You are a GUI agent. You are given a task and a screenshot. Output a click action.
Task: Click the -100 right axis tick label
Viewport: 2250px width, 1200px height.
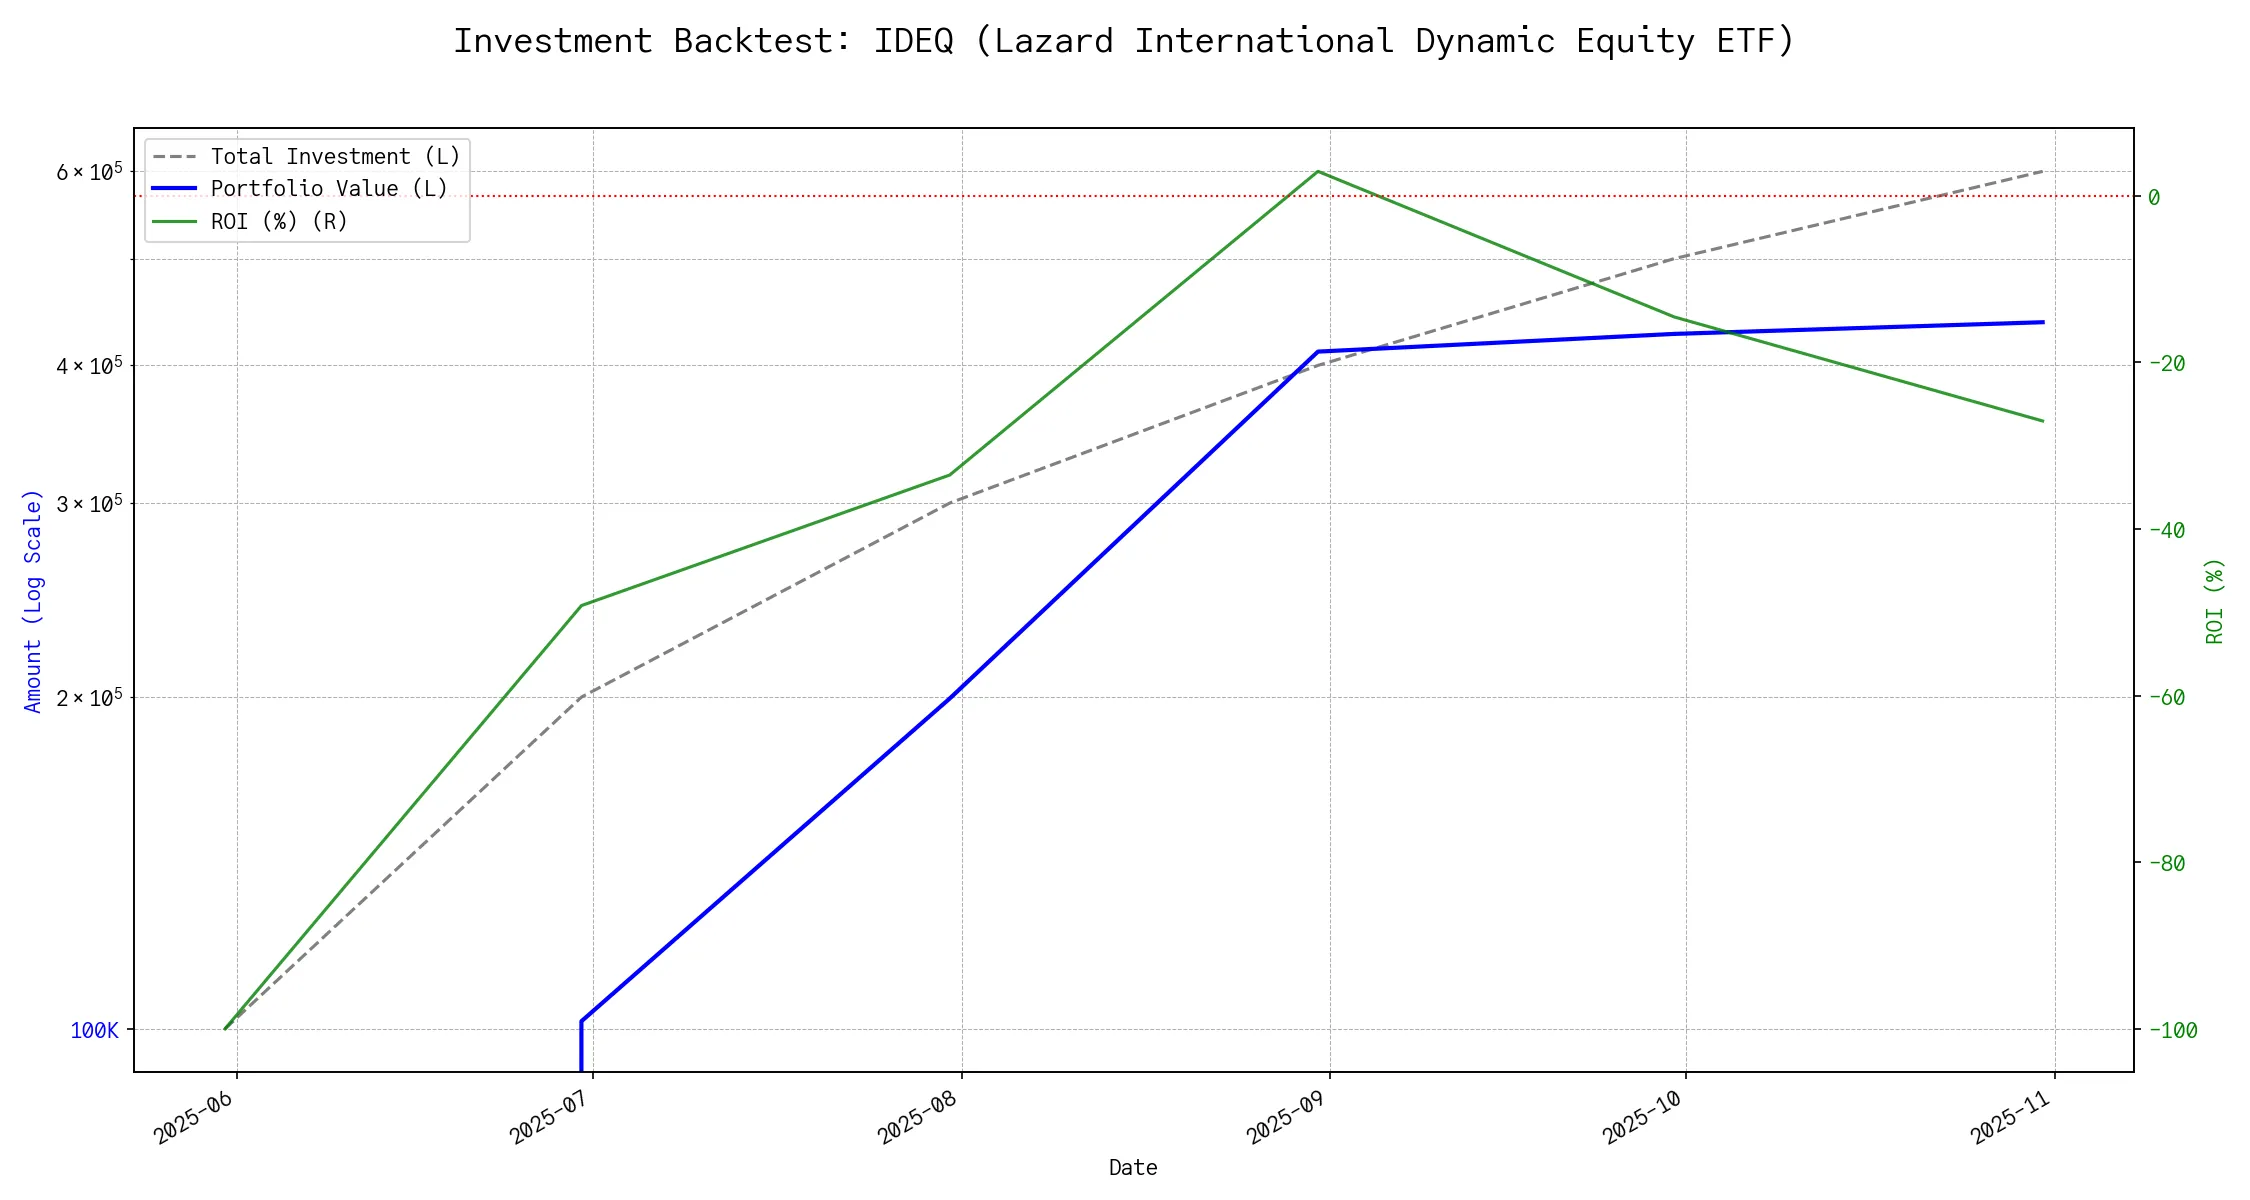[x=2172, y=1030]
